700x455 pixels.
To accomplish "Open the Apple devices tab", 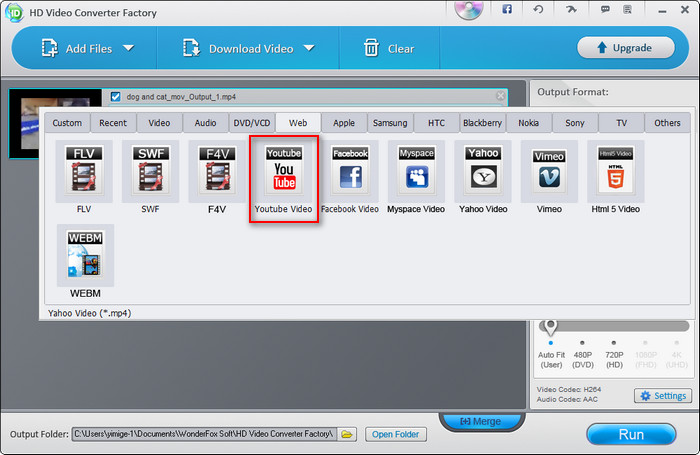I will point(344,123).
